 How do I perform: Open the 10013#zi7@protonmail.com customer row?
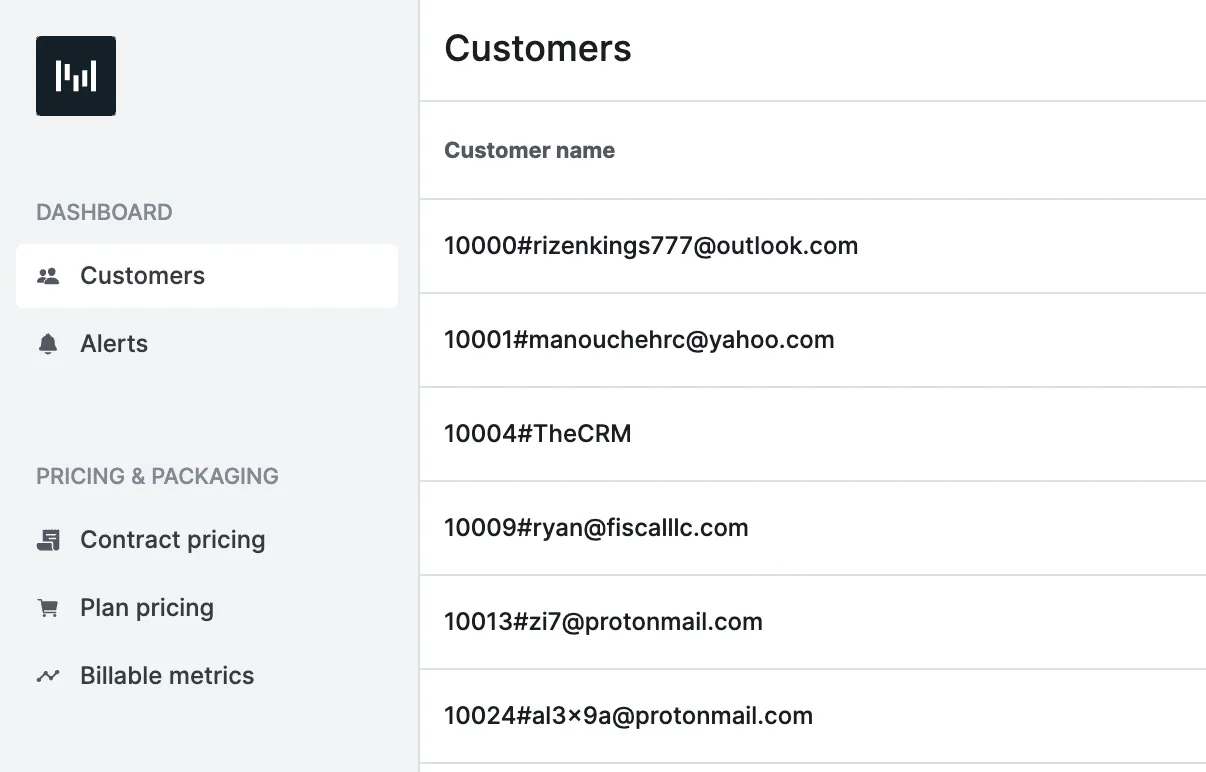(603, 622)
